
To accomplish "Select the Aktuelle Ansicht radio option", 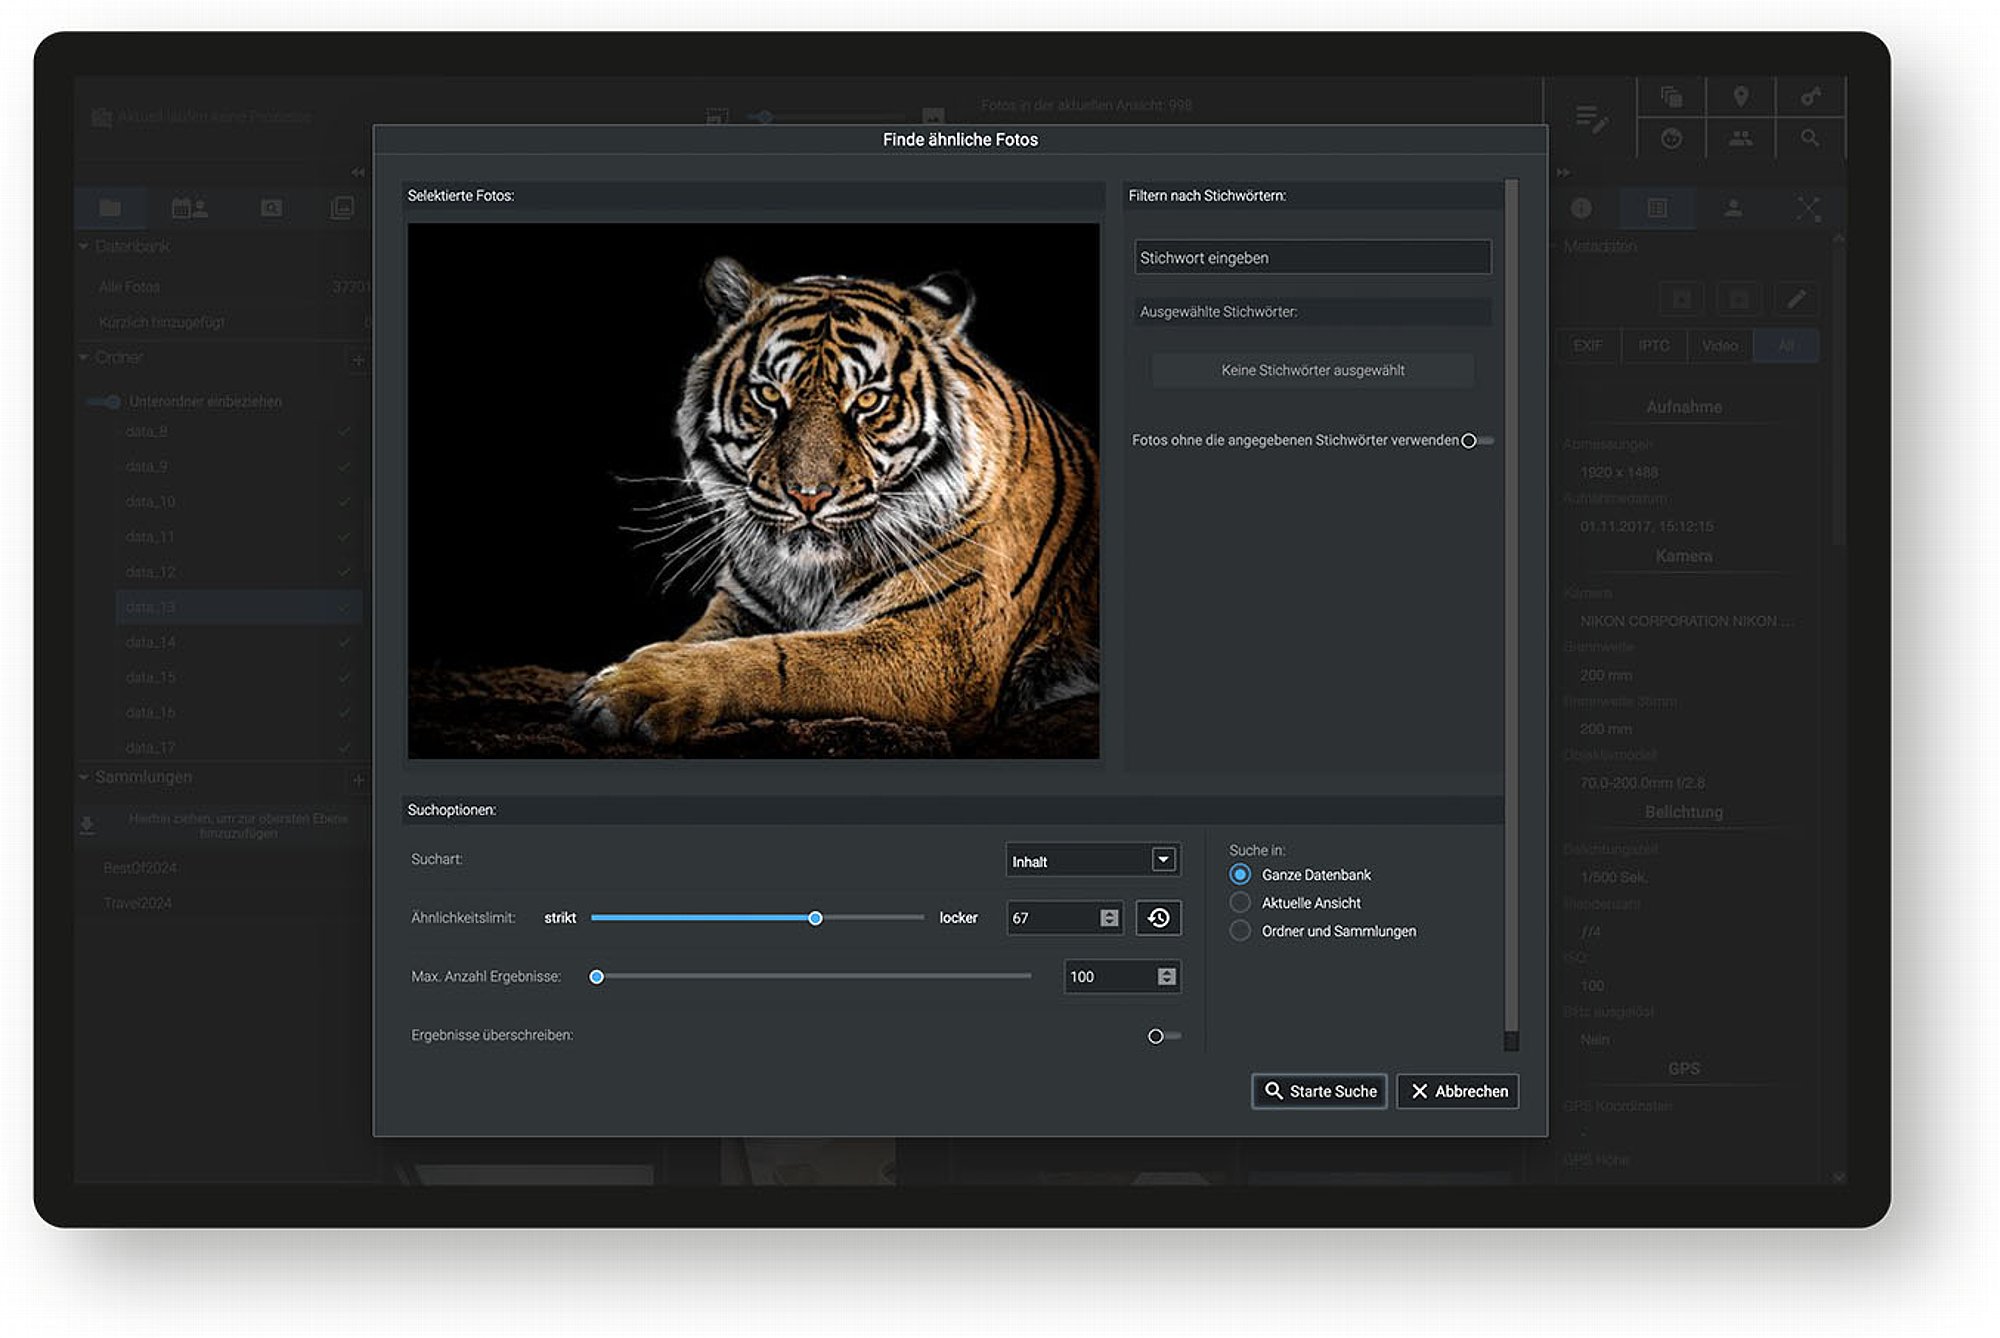I will tap(1240, 903).
